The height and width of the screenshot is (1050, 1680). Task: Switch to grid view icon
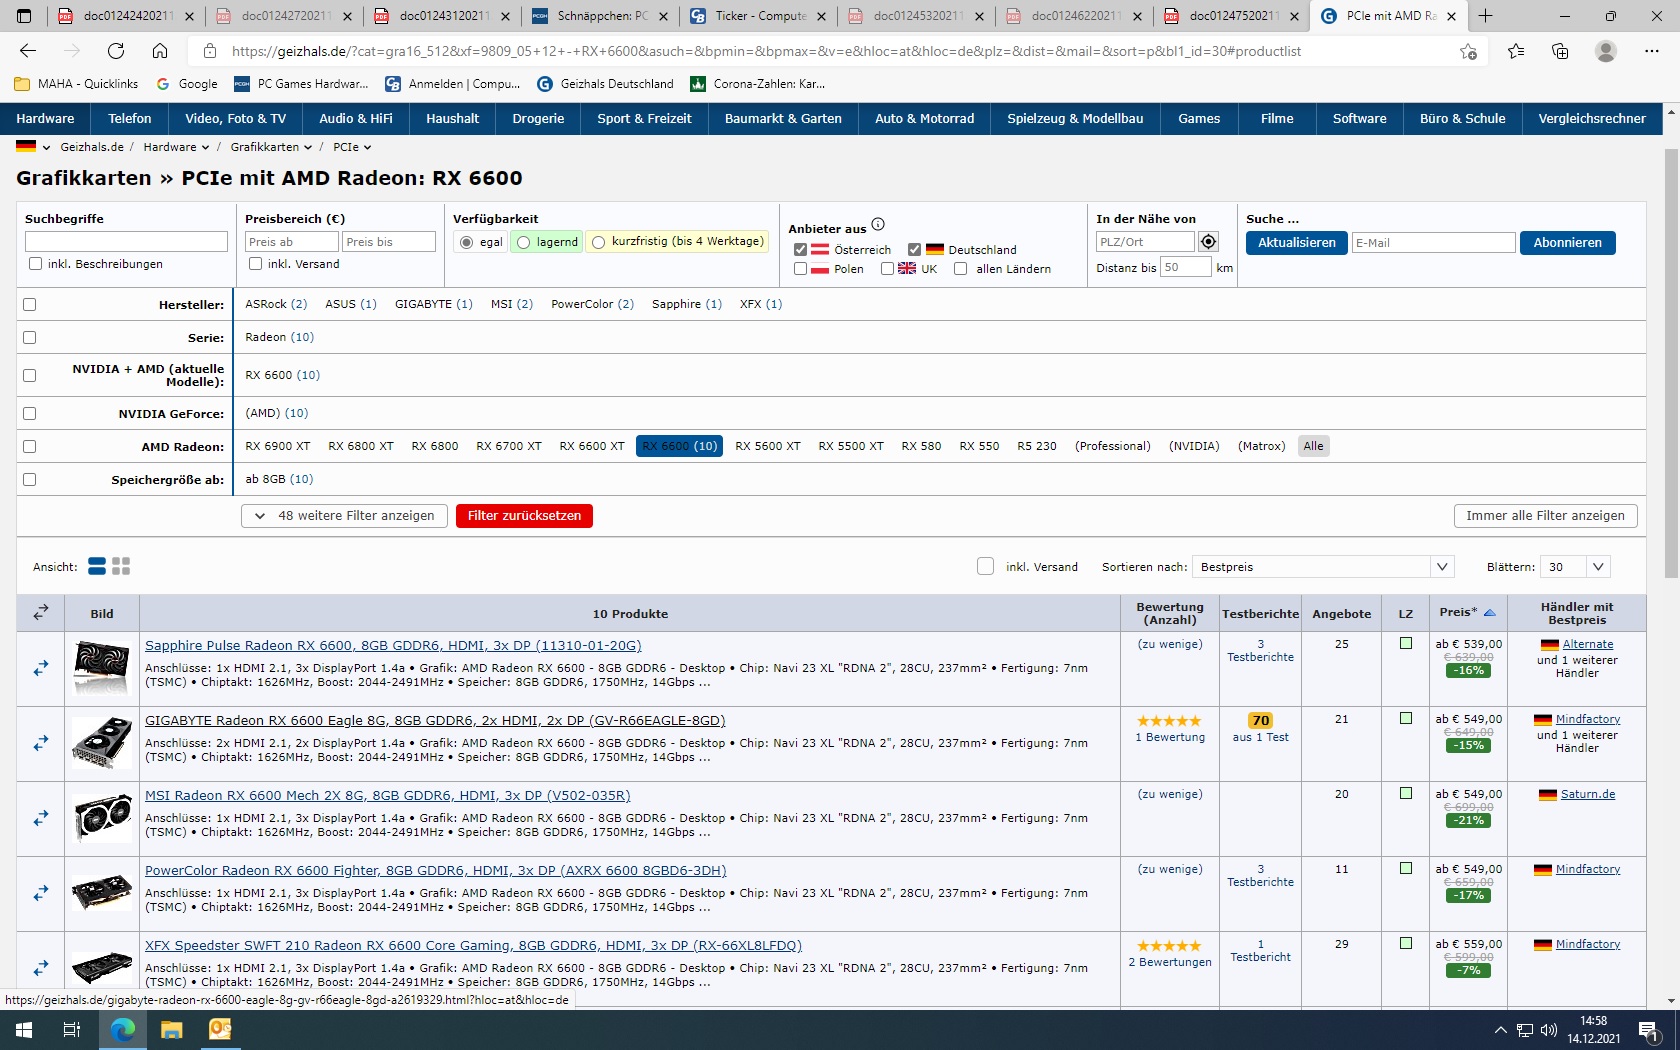[121, 566]
